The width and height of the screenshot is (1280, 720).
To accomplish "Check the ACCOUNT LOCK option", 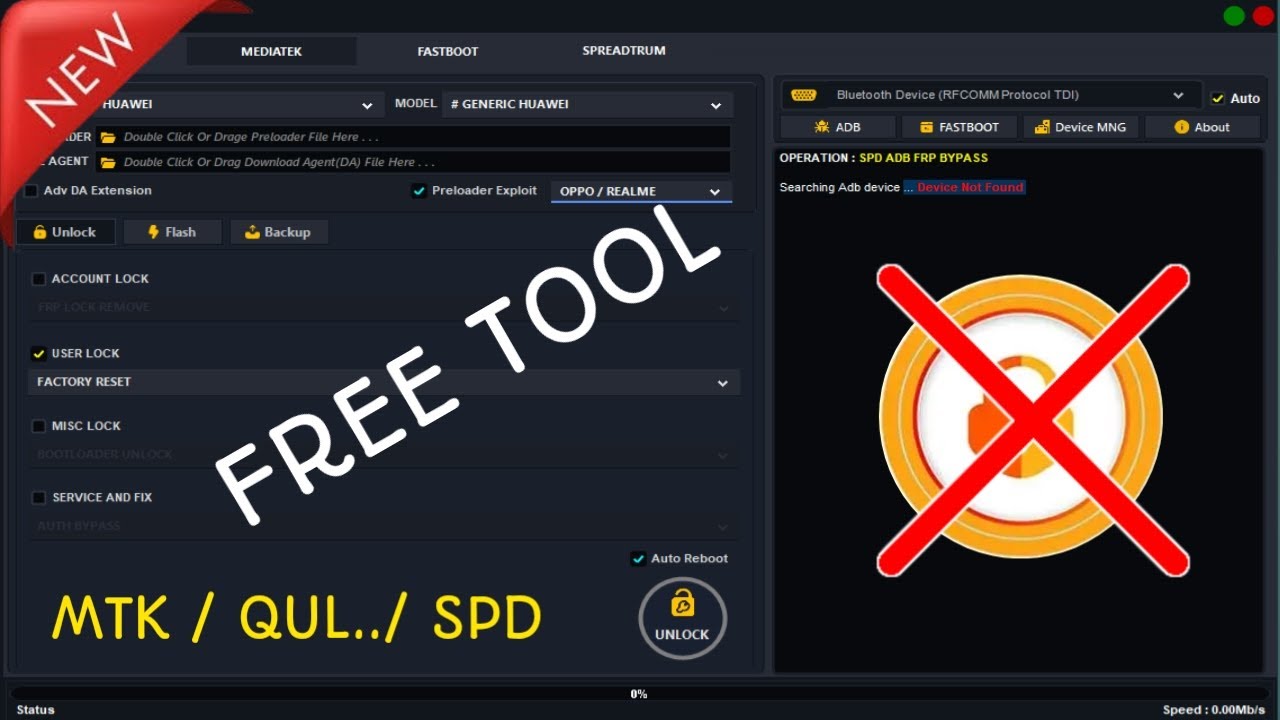I will 39,279.
